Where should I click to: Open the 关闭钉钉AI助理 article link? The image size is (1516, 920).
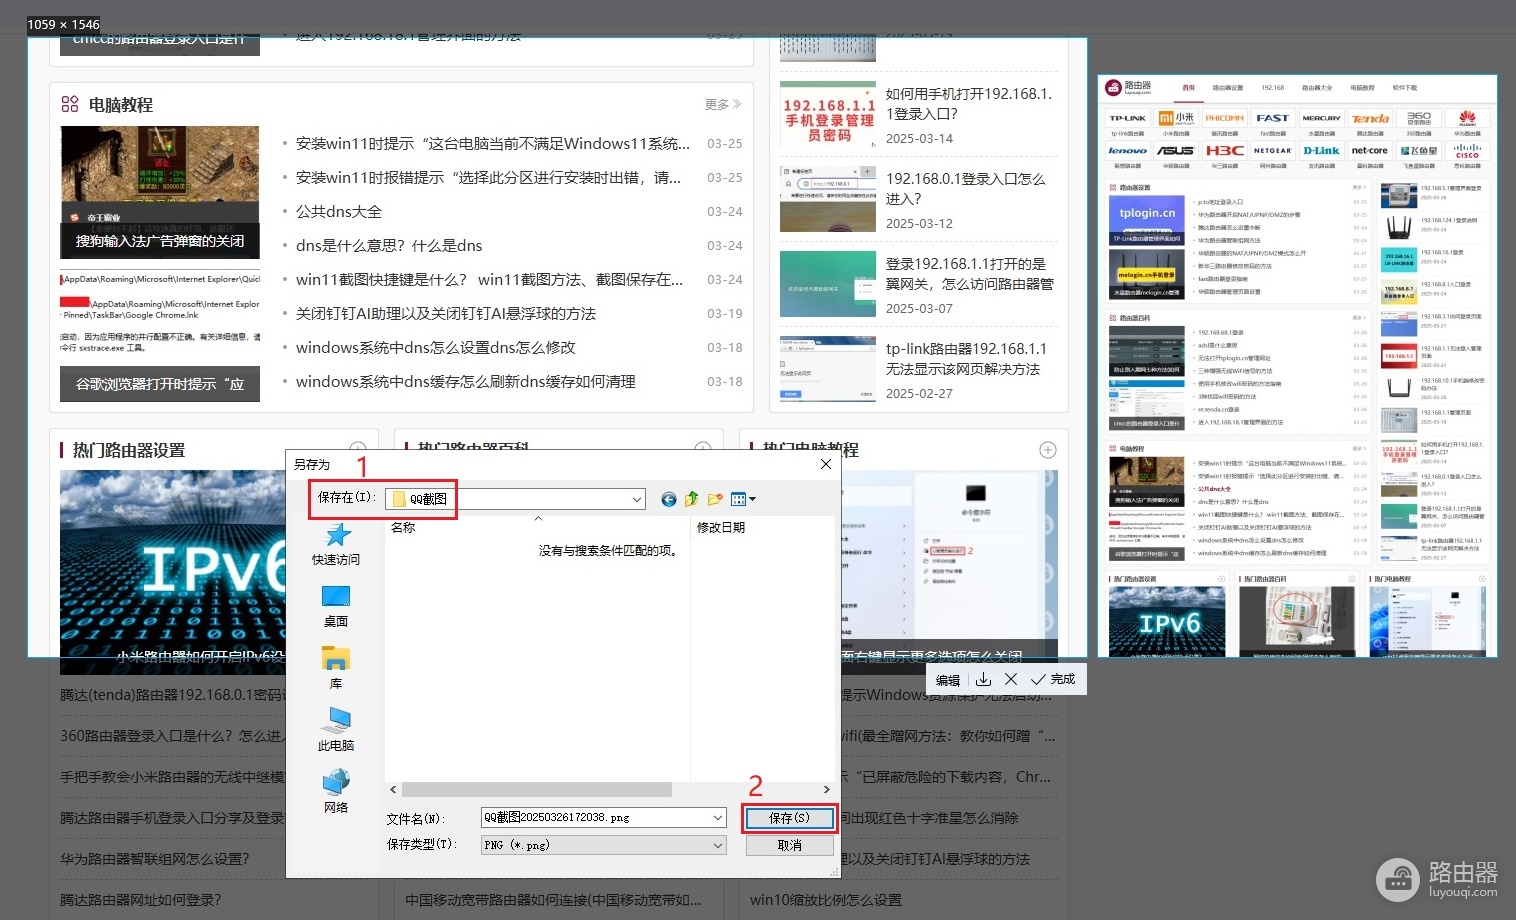tap(446, 313)
